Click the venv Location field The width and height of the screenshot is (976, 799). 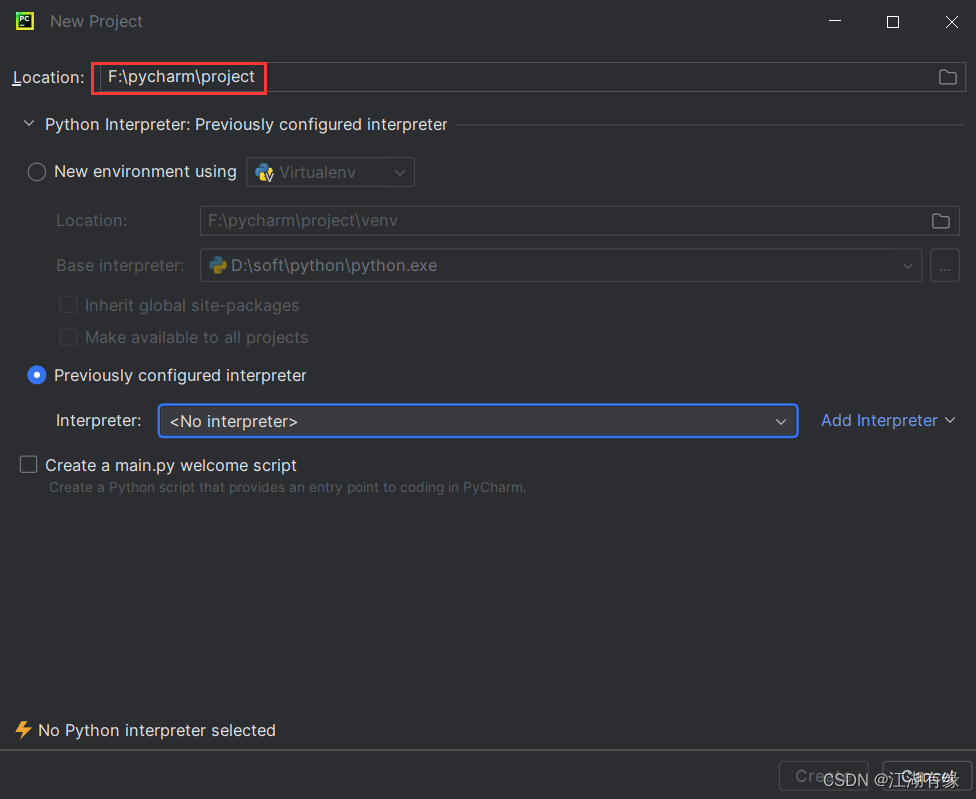[580, 221]
